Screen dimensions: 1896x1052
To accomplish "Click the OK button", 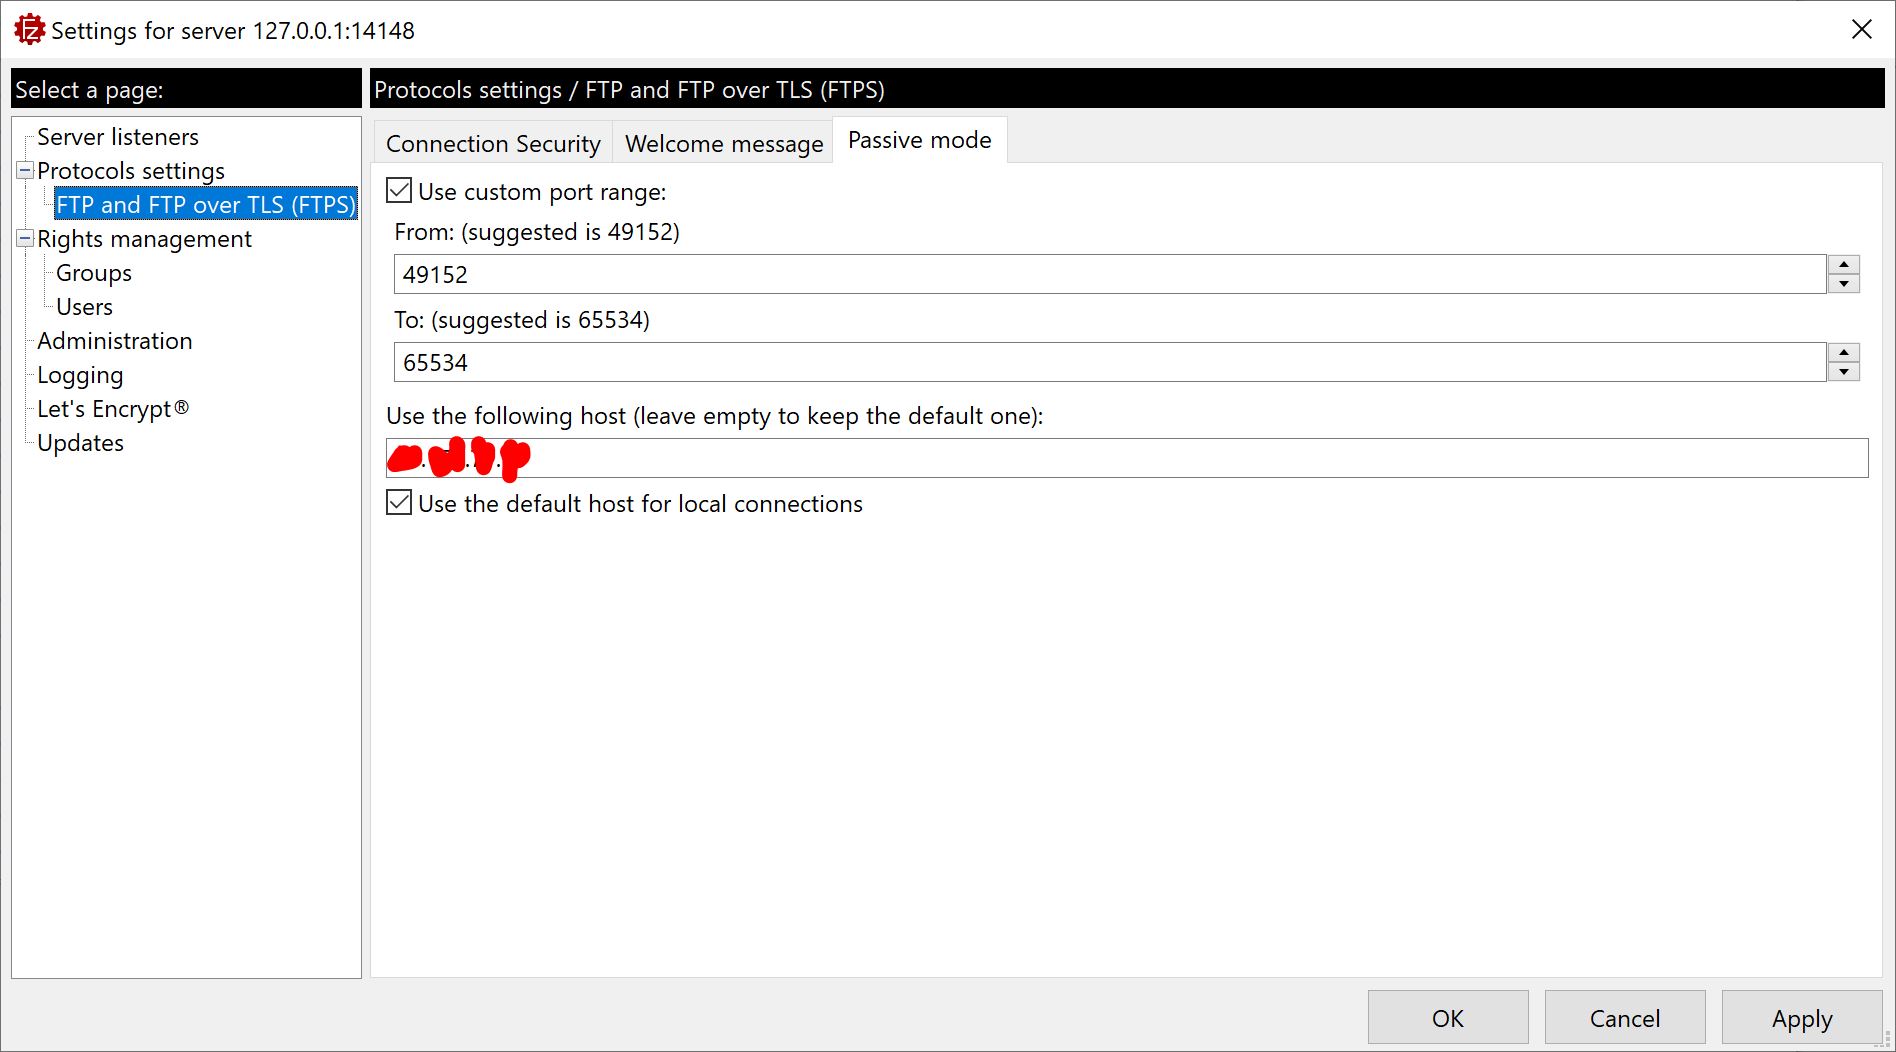I will (1448, 1018).
